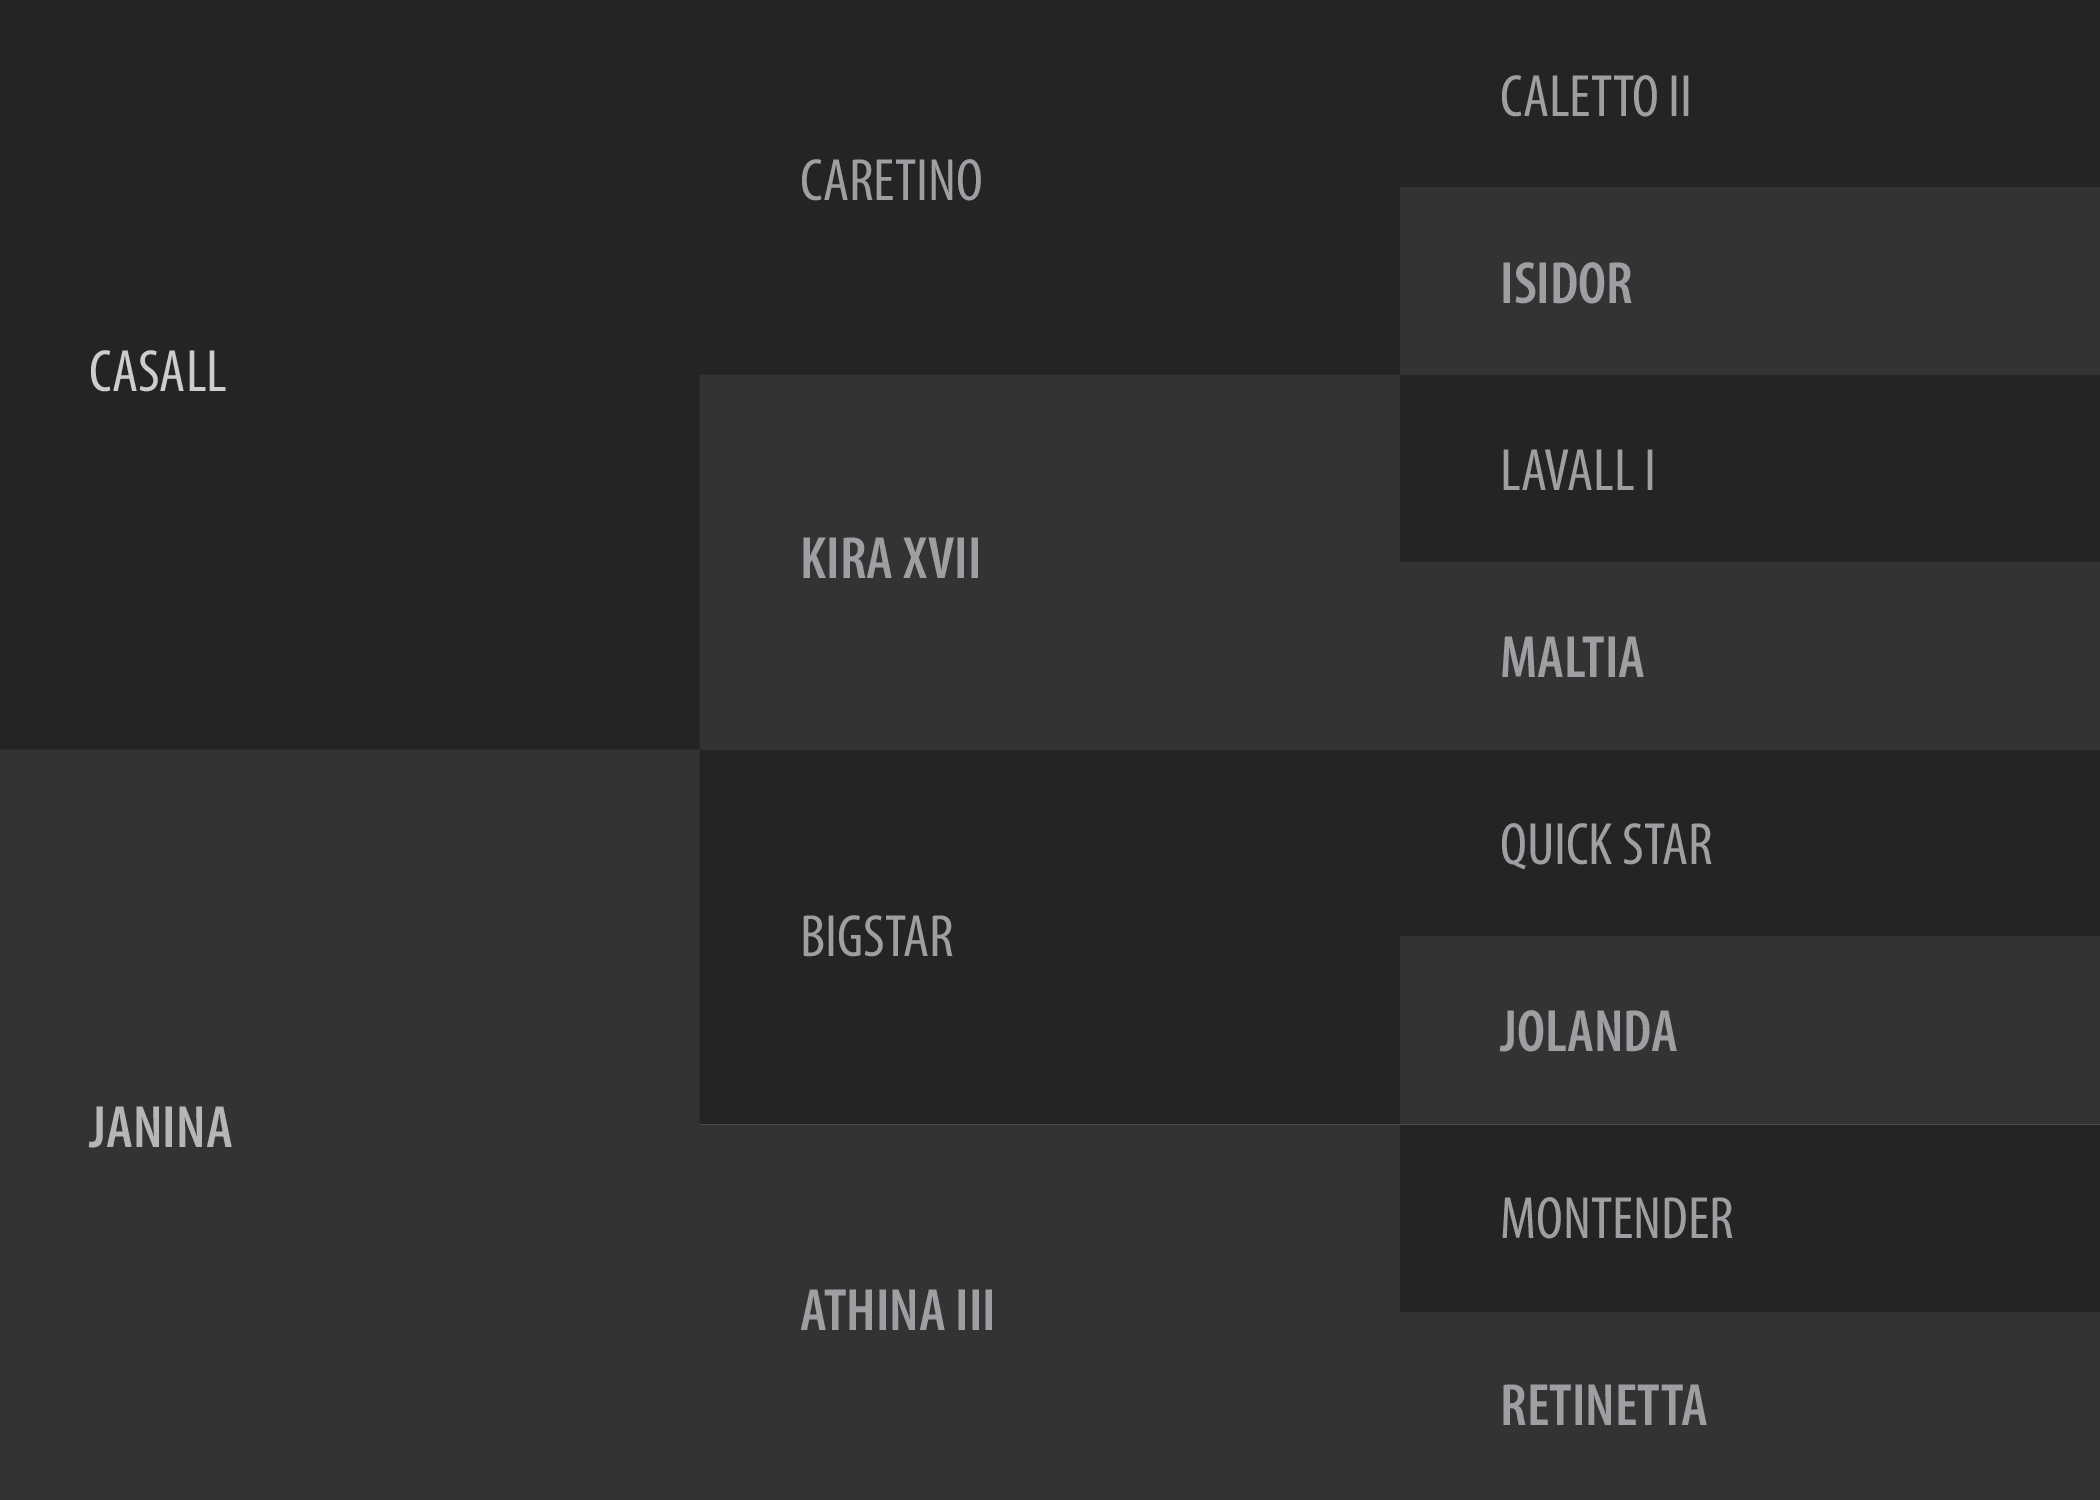The image size is (2100, 1500).
Task: Open the CARETINO pedigree entry
Action: pyautogui.click(x=891, y=181)
